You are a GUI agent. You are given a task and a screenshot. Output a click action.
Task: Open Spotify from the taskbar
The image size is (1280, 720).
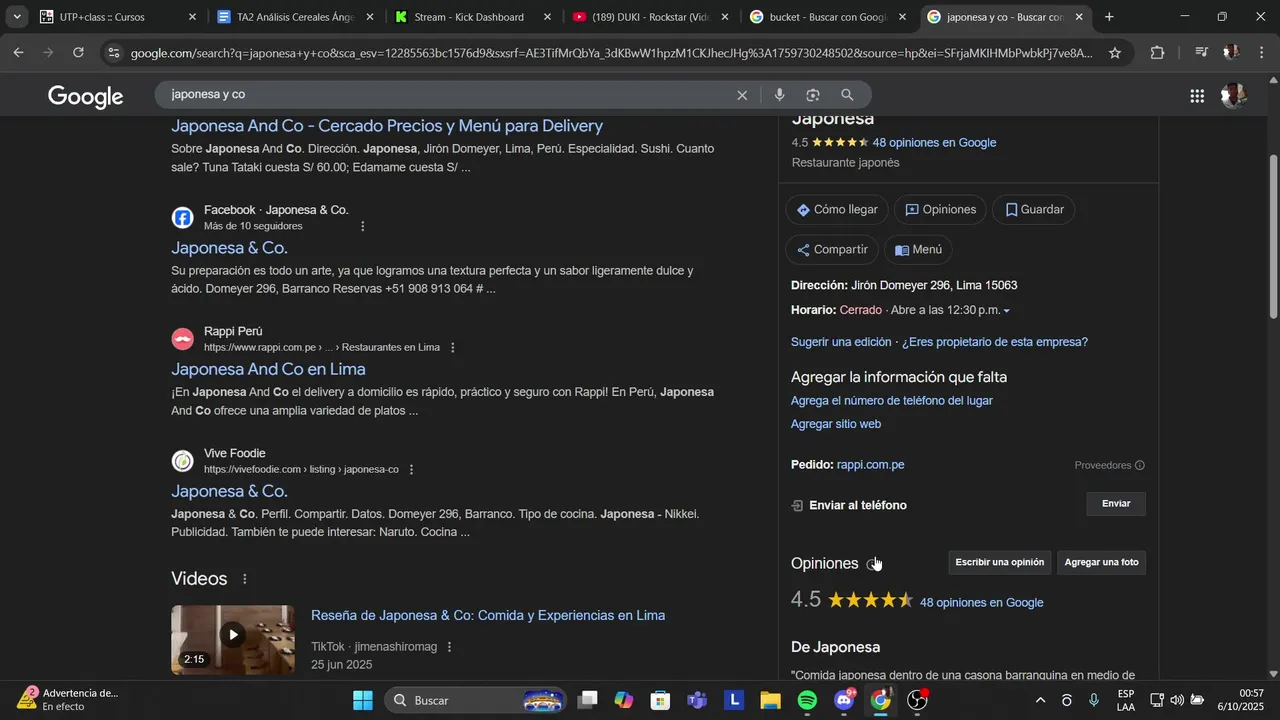point(807,700)
